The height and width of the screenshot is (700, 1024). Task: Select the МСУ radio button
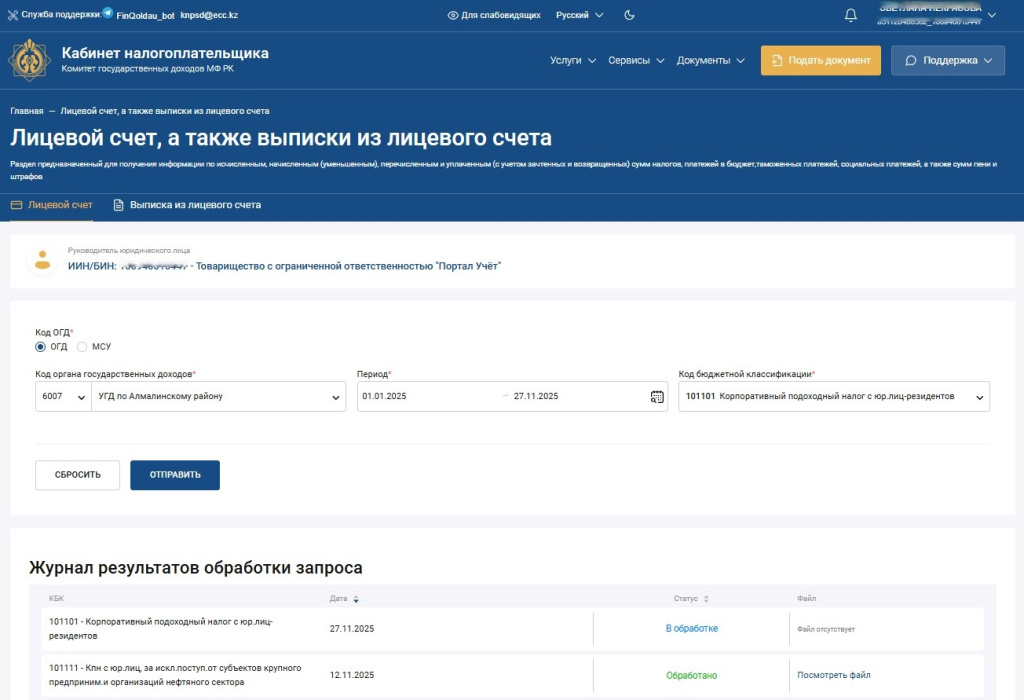coord(83,347)
